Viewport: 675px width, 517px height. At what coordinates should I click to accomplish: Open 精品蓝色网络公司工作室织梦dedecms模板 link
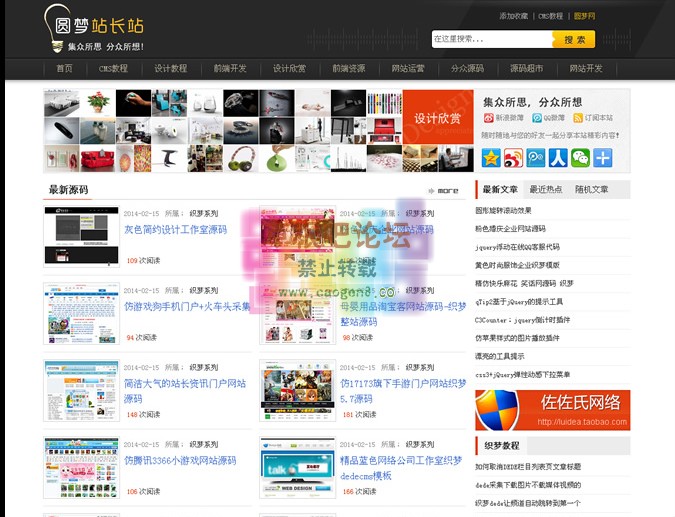click(401, 468)
